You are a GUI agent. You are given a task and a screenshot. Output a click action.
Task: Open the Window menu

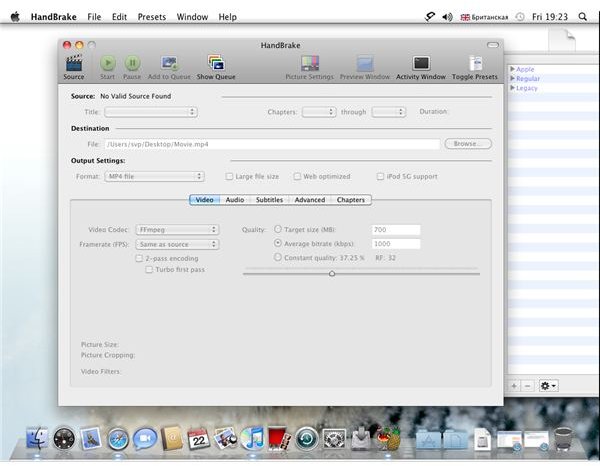pyautogui.click(x=192, y=17)
